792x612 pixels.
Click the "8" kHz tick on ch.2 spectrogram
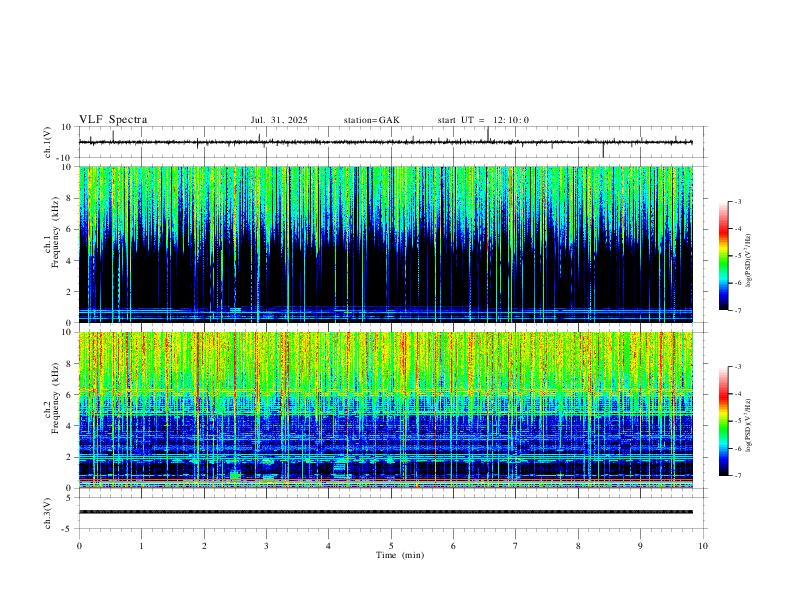[69, 364]
